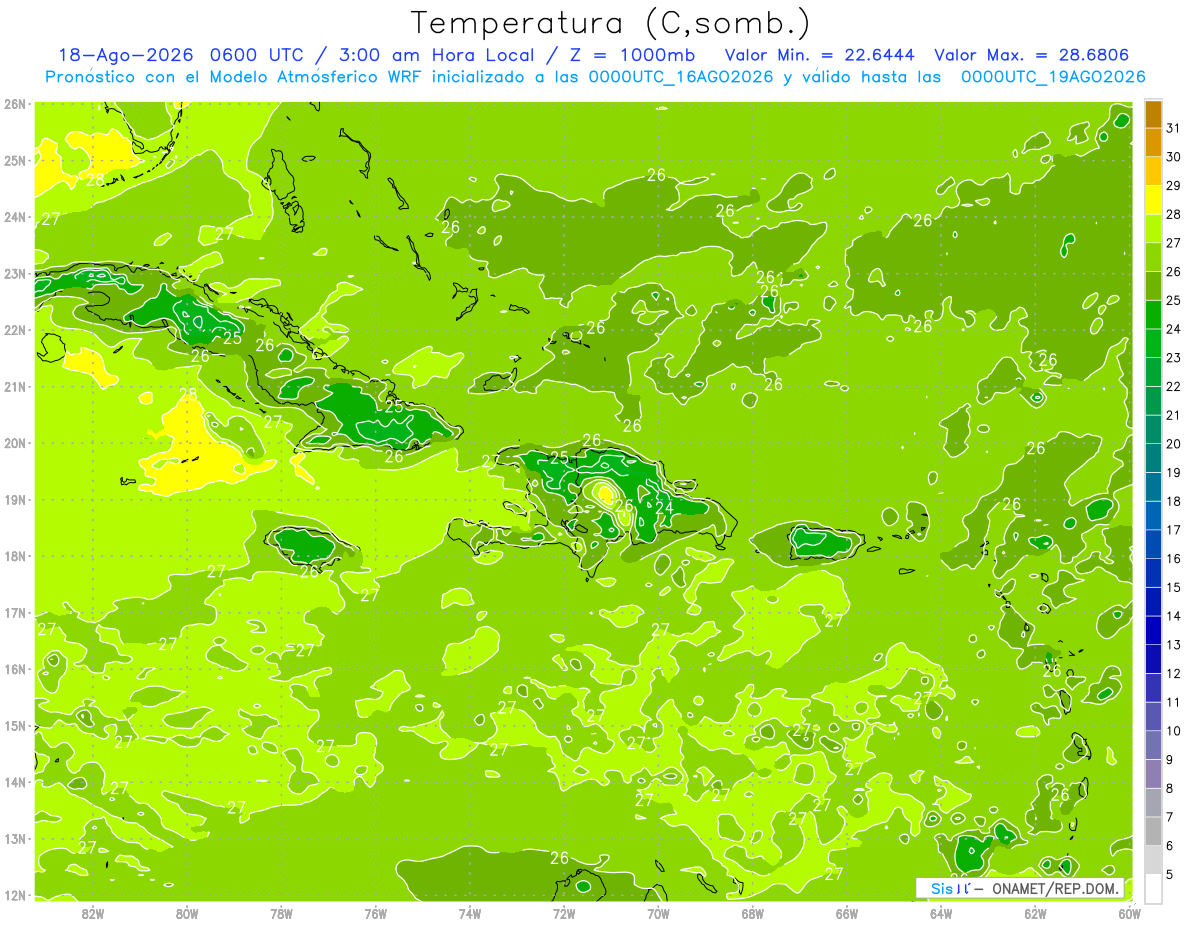Viewport: 1200px width, 927px height.
Task: Click the "62W" longitude axis label
Action: (x=1035, y=913)
